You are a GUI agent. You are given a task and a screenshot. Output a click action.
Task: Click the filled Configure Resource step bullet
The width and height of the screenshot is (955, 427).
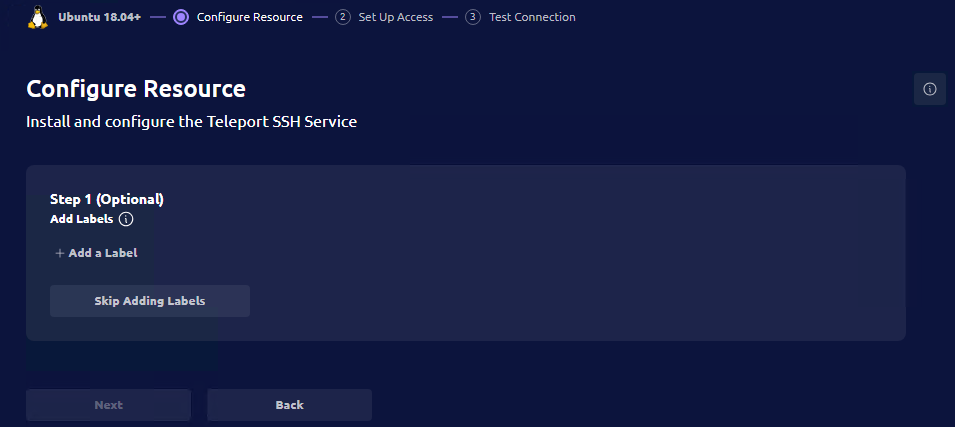[181, 17]
